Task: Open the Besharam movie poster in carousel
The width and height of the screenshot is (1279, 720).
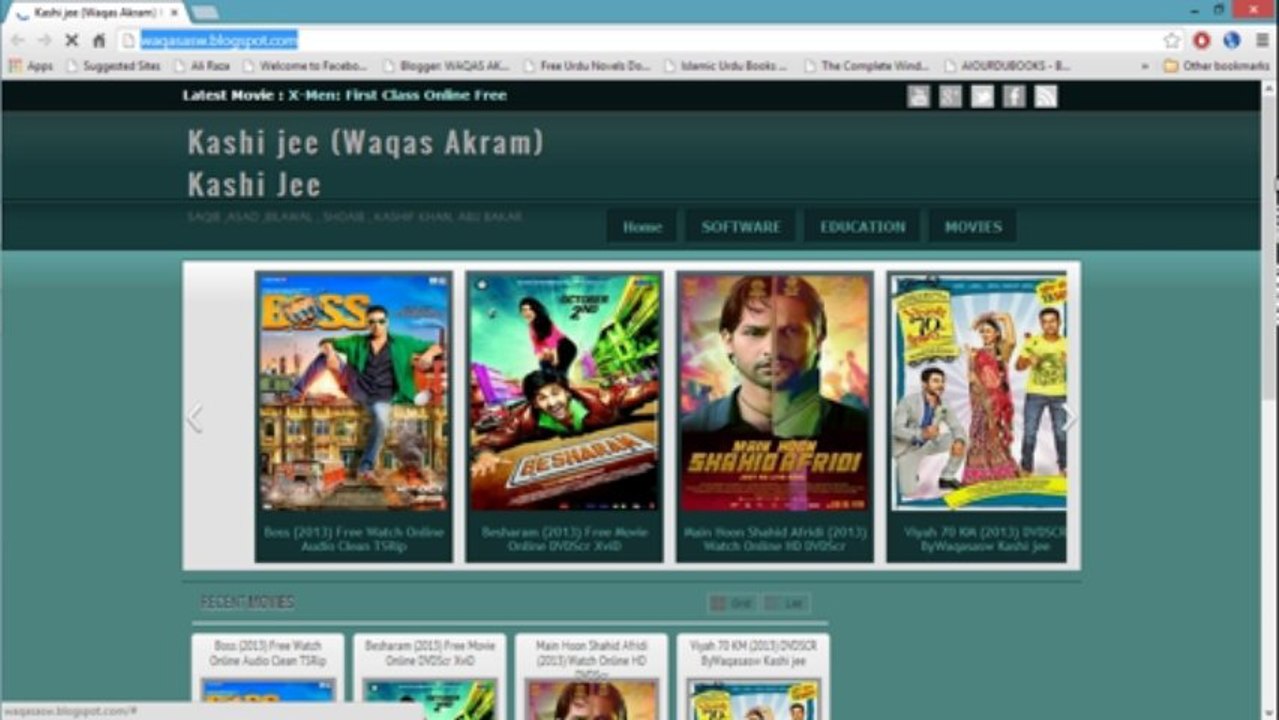Action: [564, 392]
